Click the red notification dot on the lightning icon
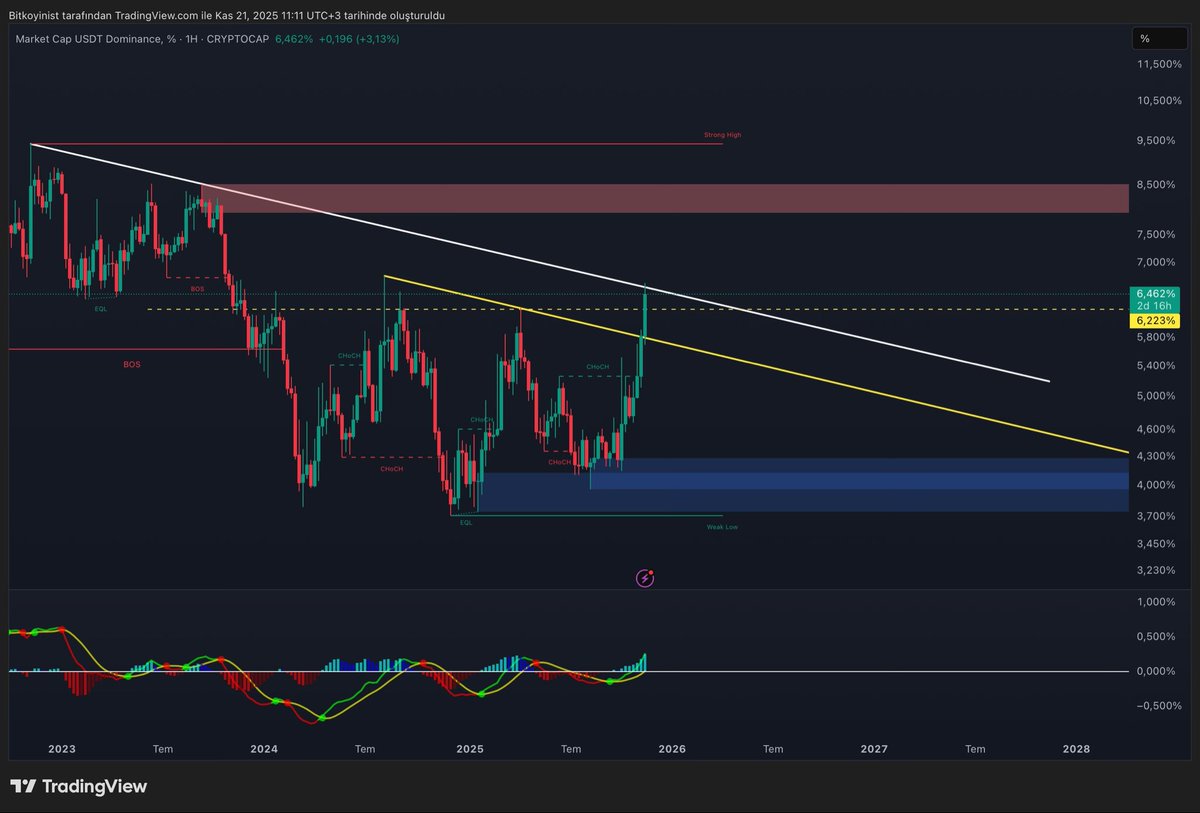This screenshot has height=813, width=1200. [x=651, y=571]
